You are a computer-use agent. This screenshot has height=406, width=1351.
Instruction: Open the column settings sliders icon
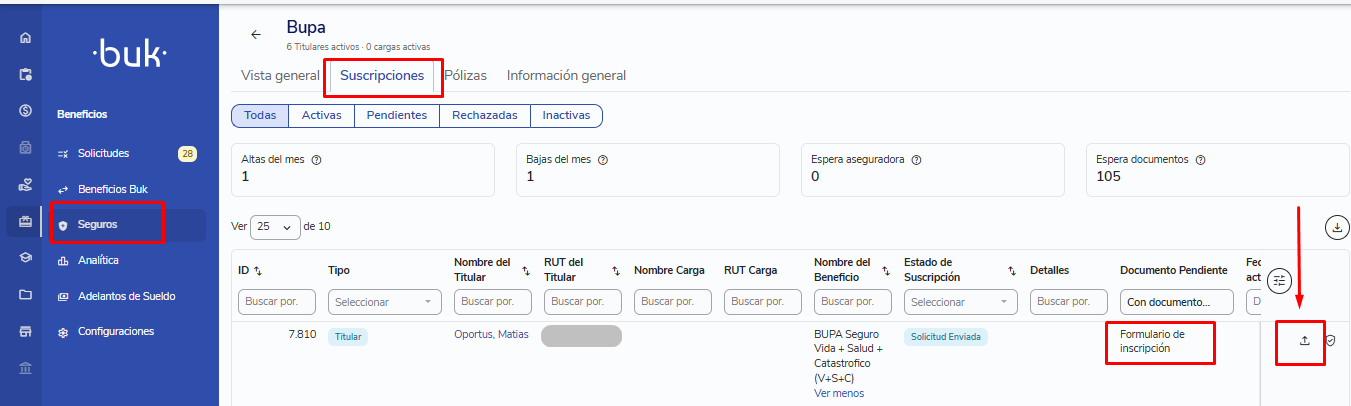click(1279, 280)
